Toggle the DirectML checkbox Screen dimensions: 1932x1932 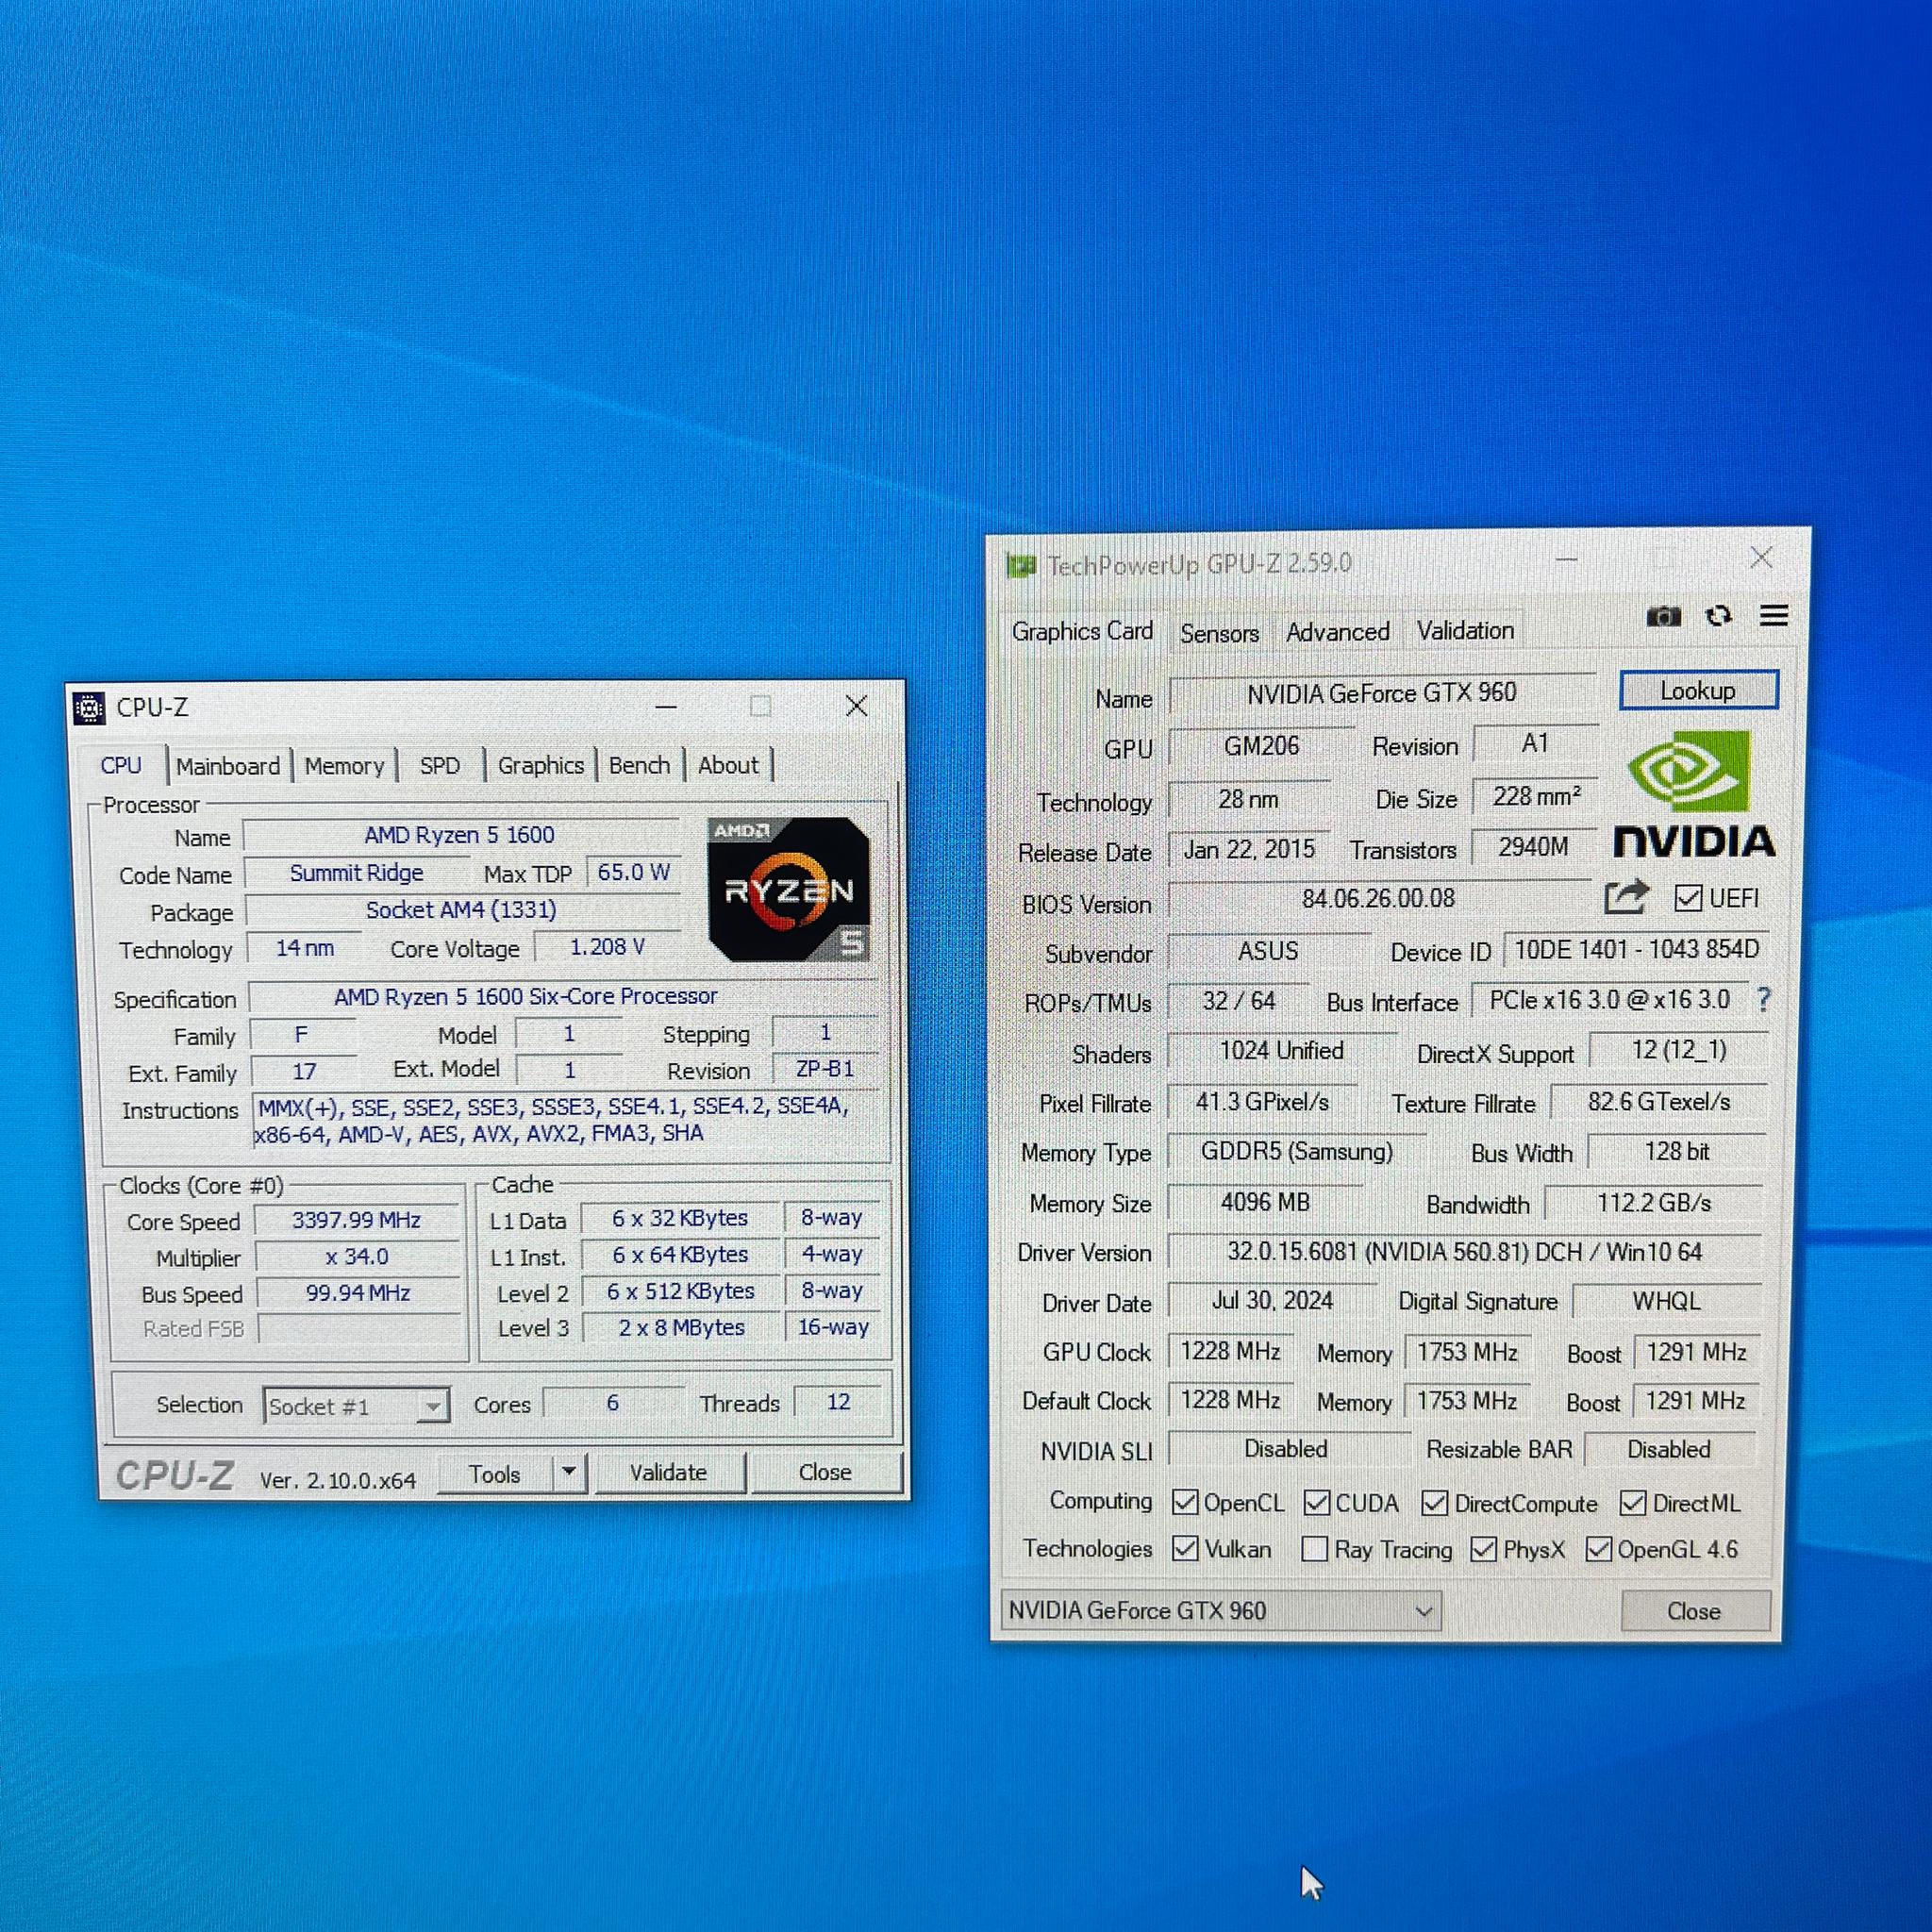point(1633,1502)
